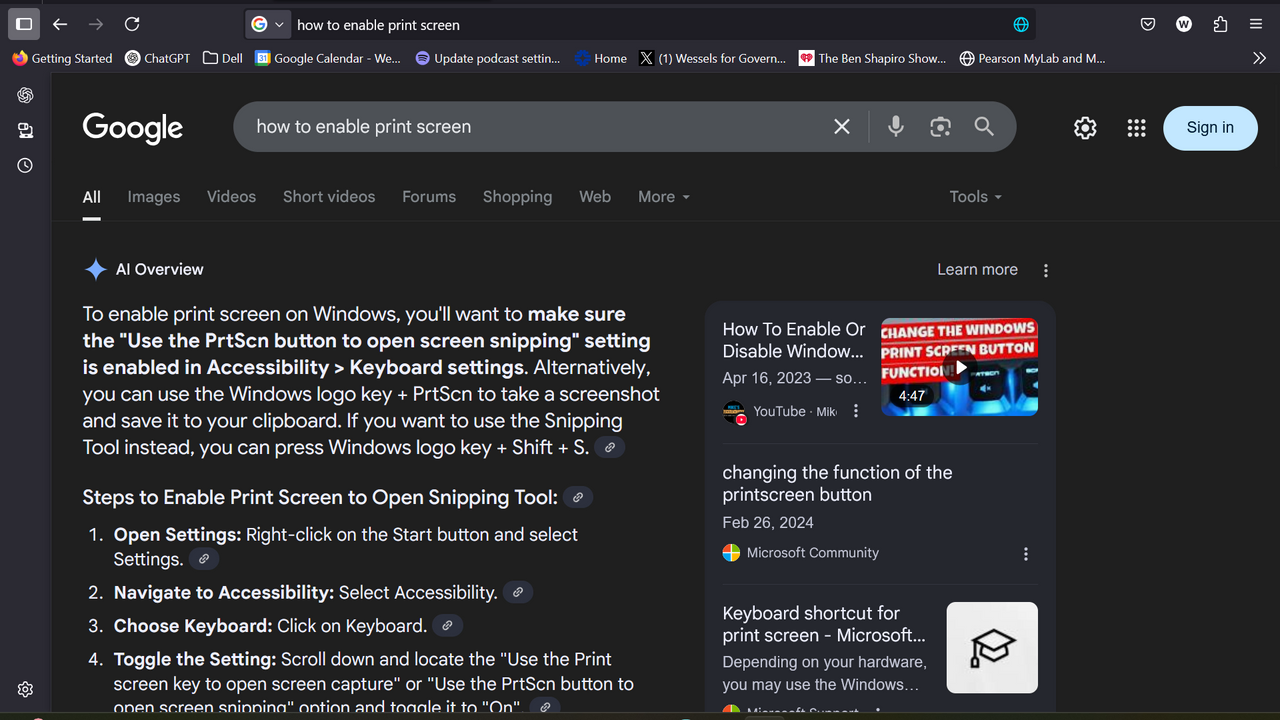
Task: Open the Pearson MyLab bookmark
Action: coord(1032,58)
